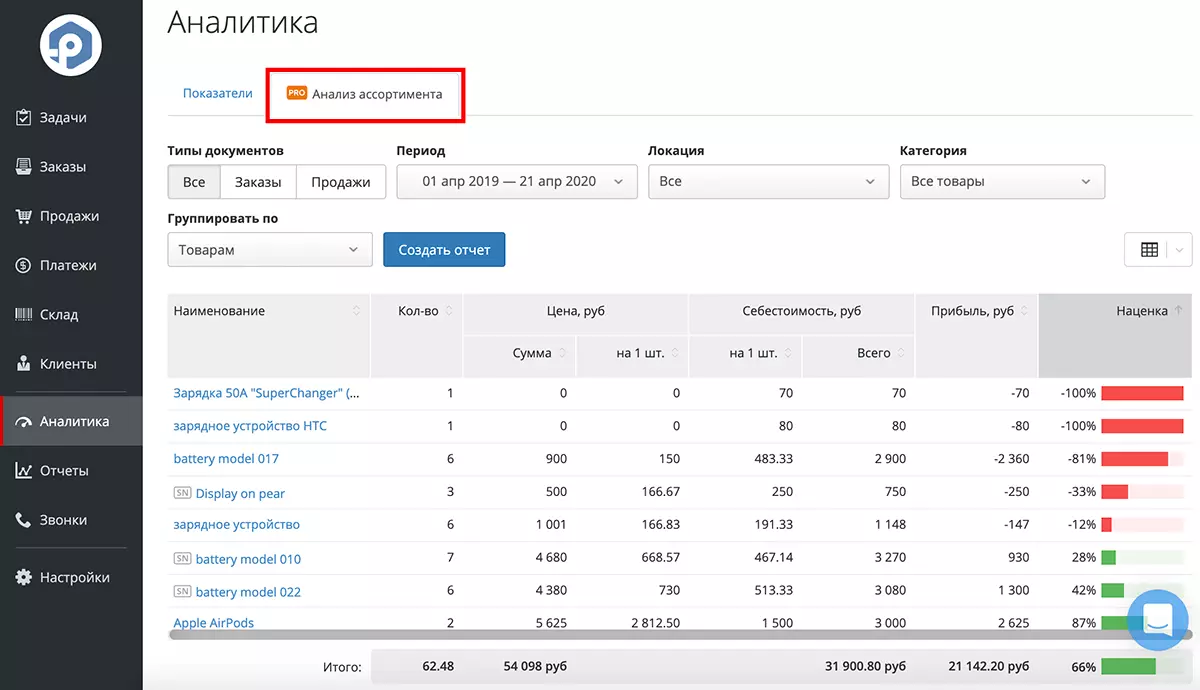This screenshot has height=690, width=1200.
Task: Select Заказы document type
Action: (x=258, y=182)
